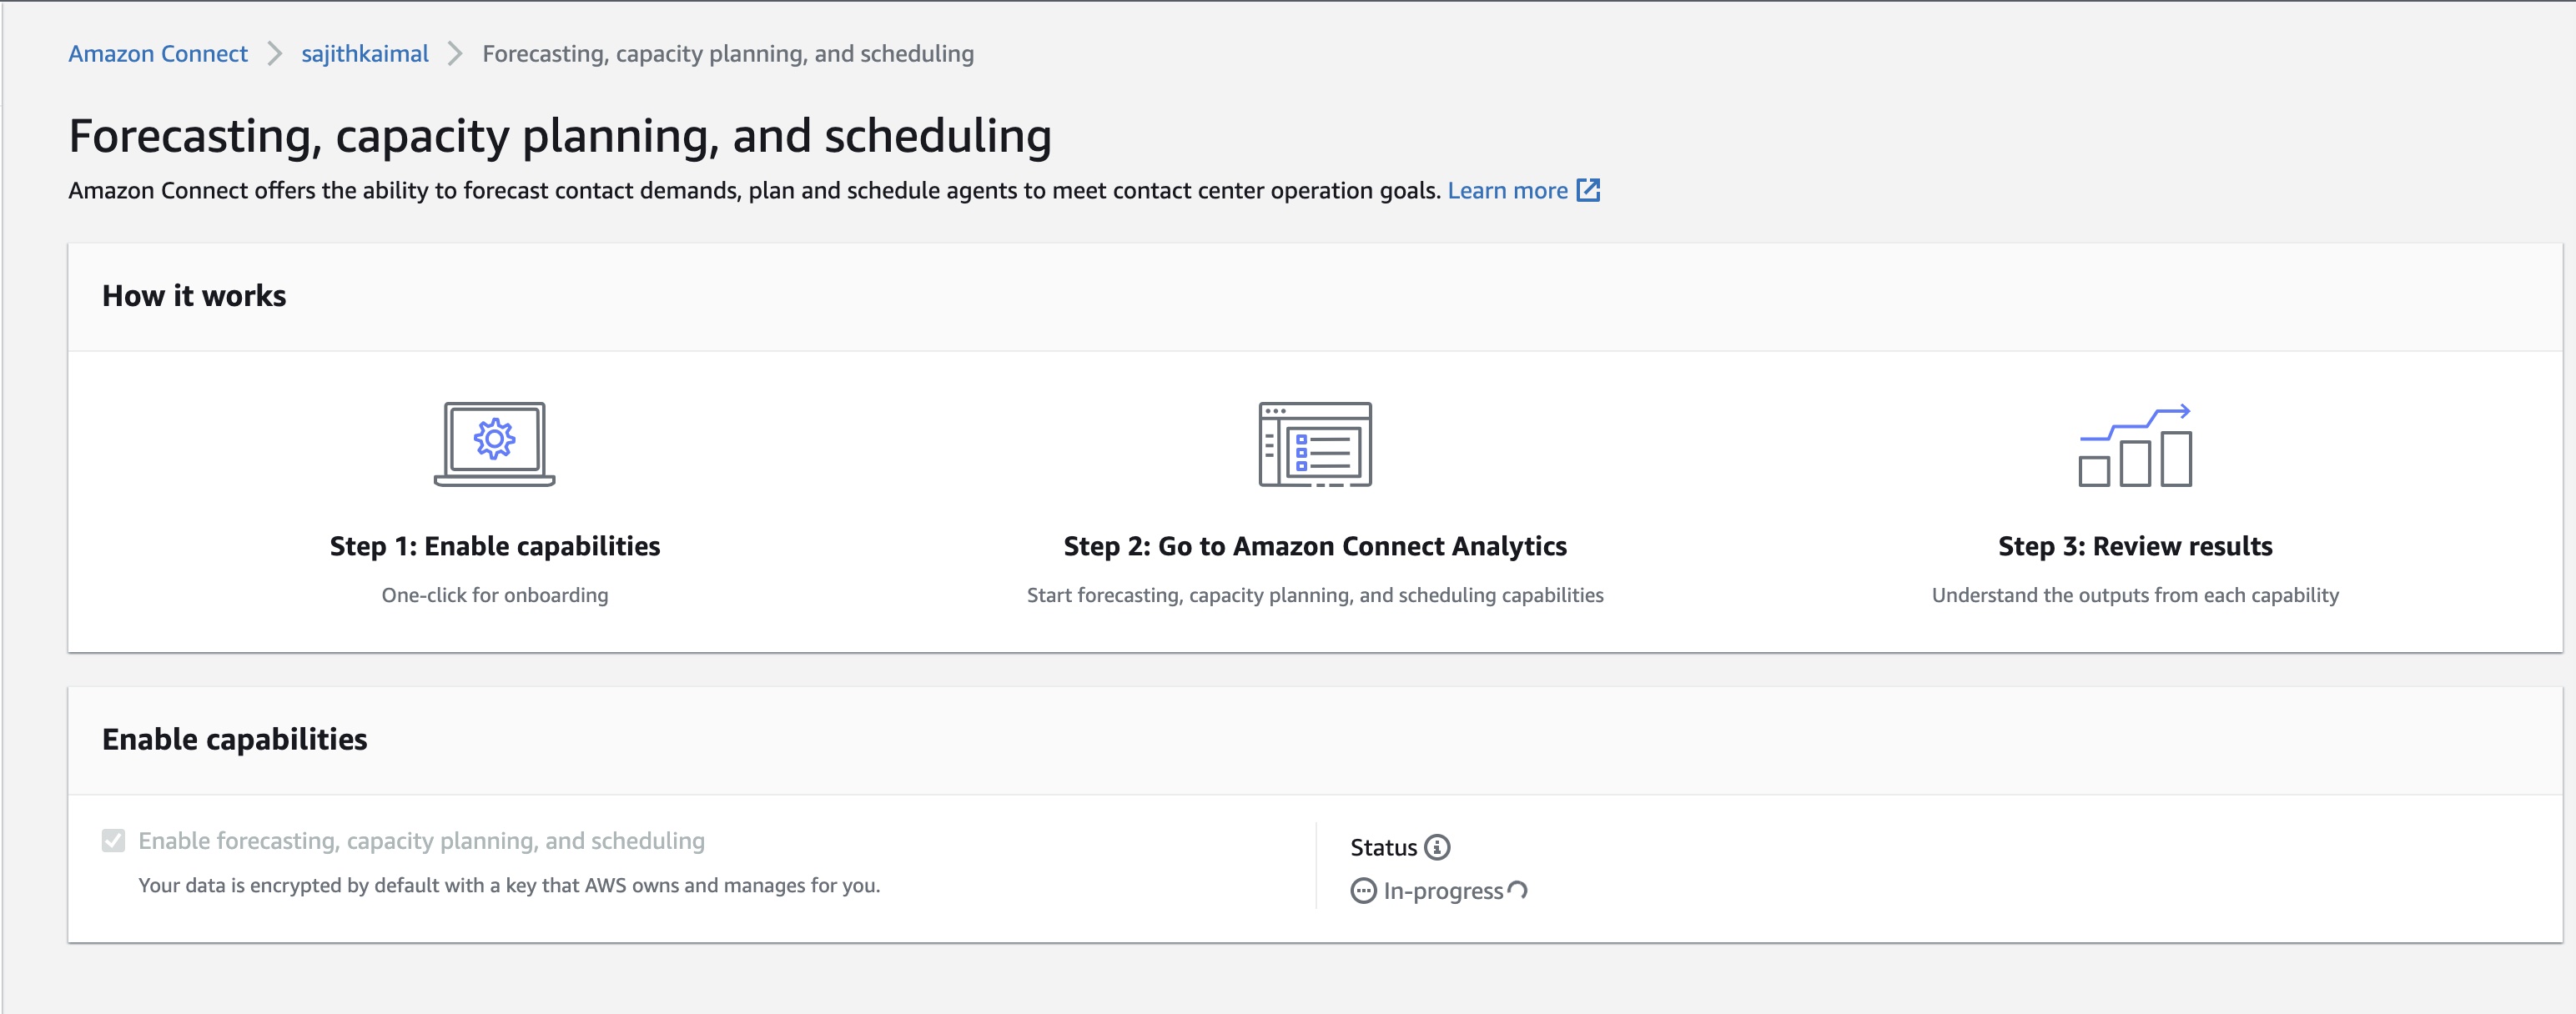The width and height of the screenshot is (2576, 1014).
Task: Click the external link icon after Learn more
Action: [1590, 190]
